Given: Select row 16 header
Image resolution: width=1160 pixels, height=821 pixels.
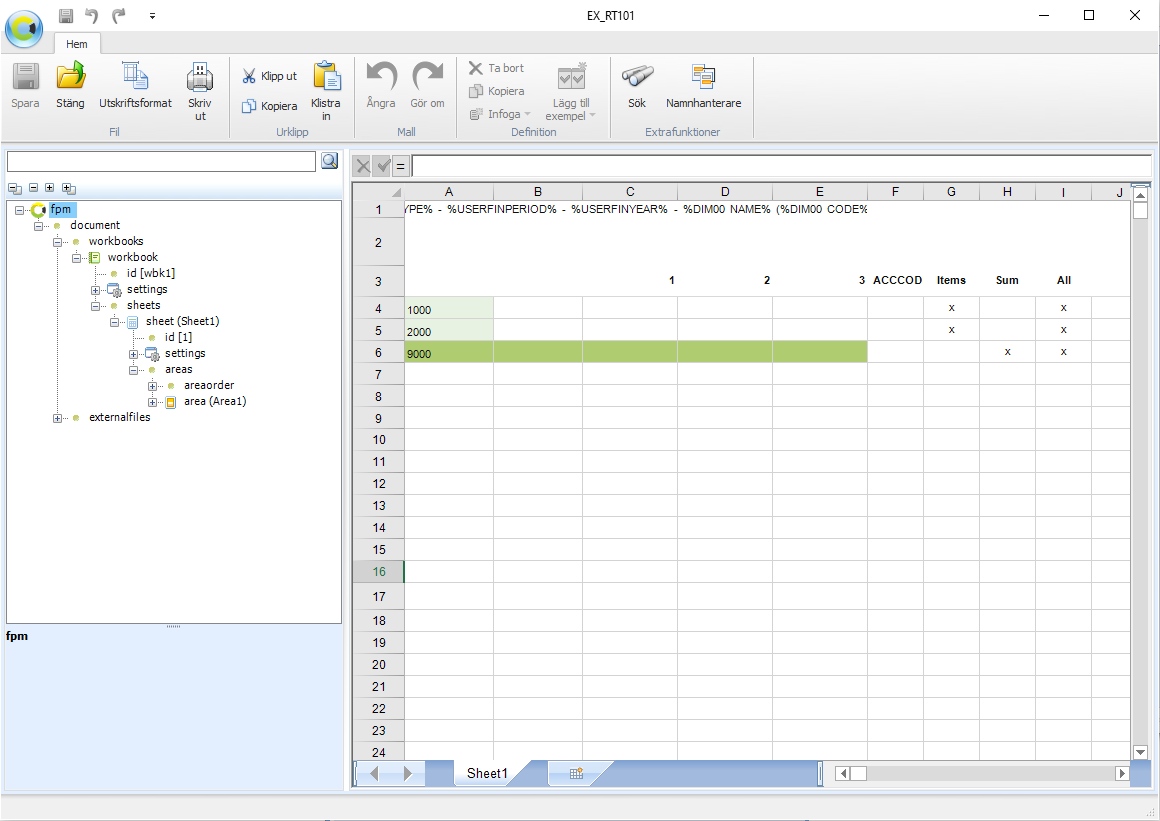Looking at the screenshot, I should point(379,572).
